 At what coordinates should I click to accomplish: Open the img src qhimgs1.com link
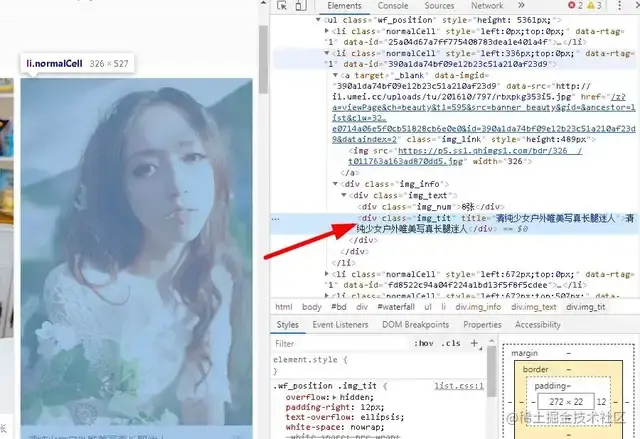pyautogui.click(x=466, y=156)
